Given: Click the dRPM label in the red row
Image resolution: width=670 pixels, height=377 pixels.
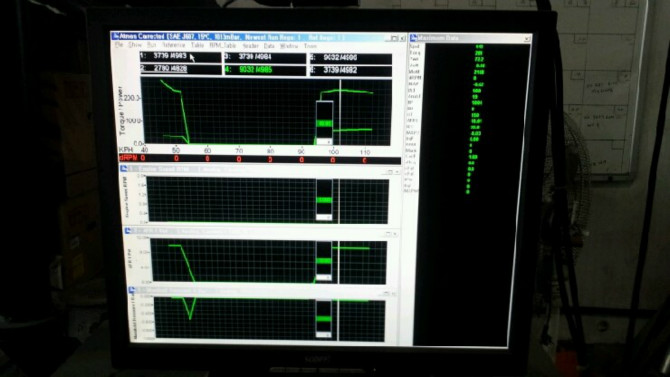Looking at the screenshot, I should 128,158.
